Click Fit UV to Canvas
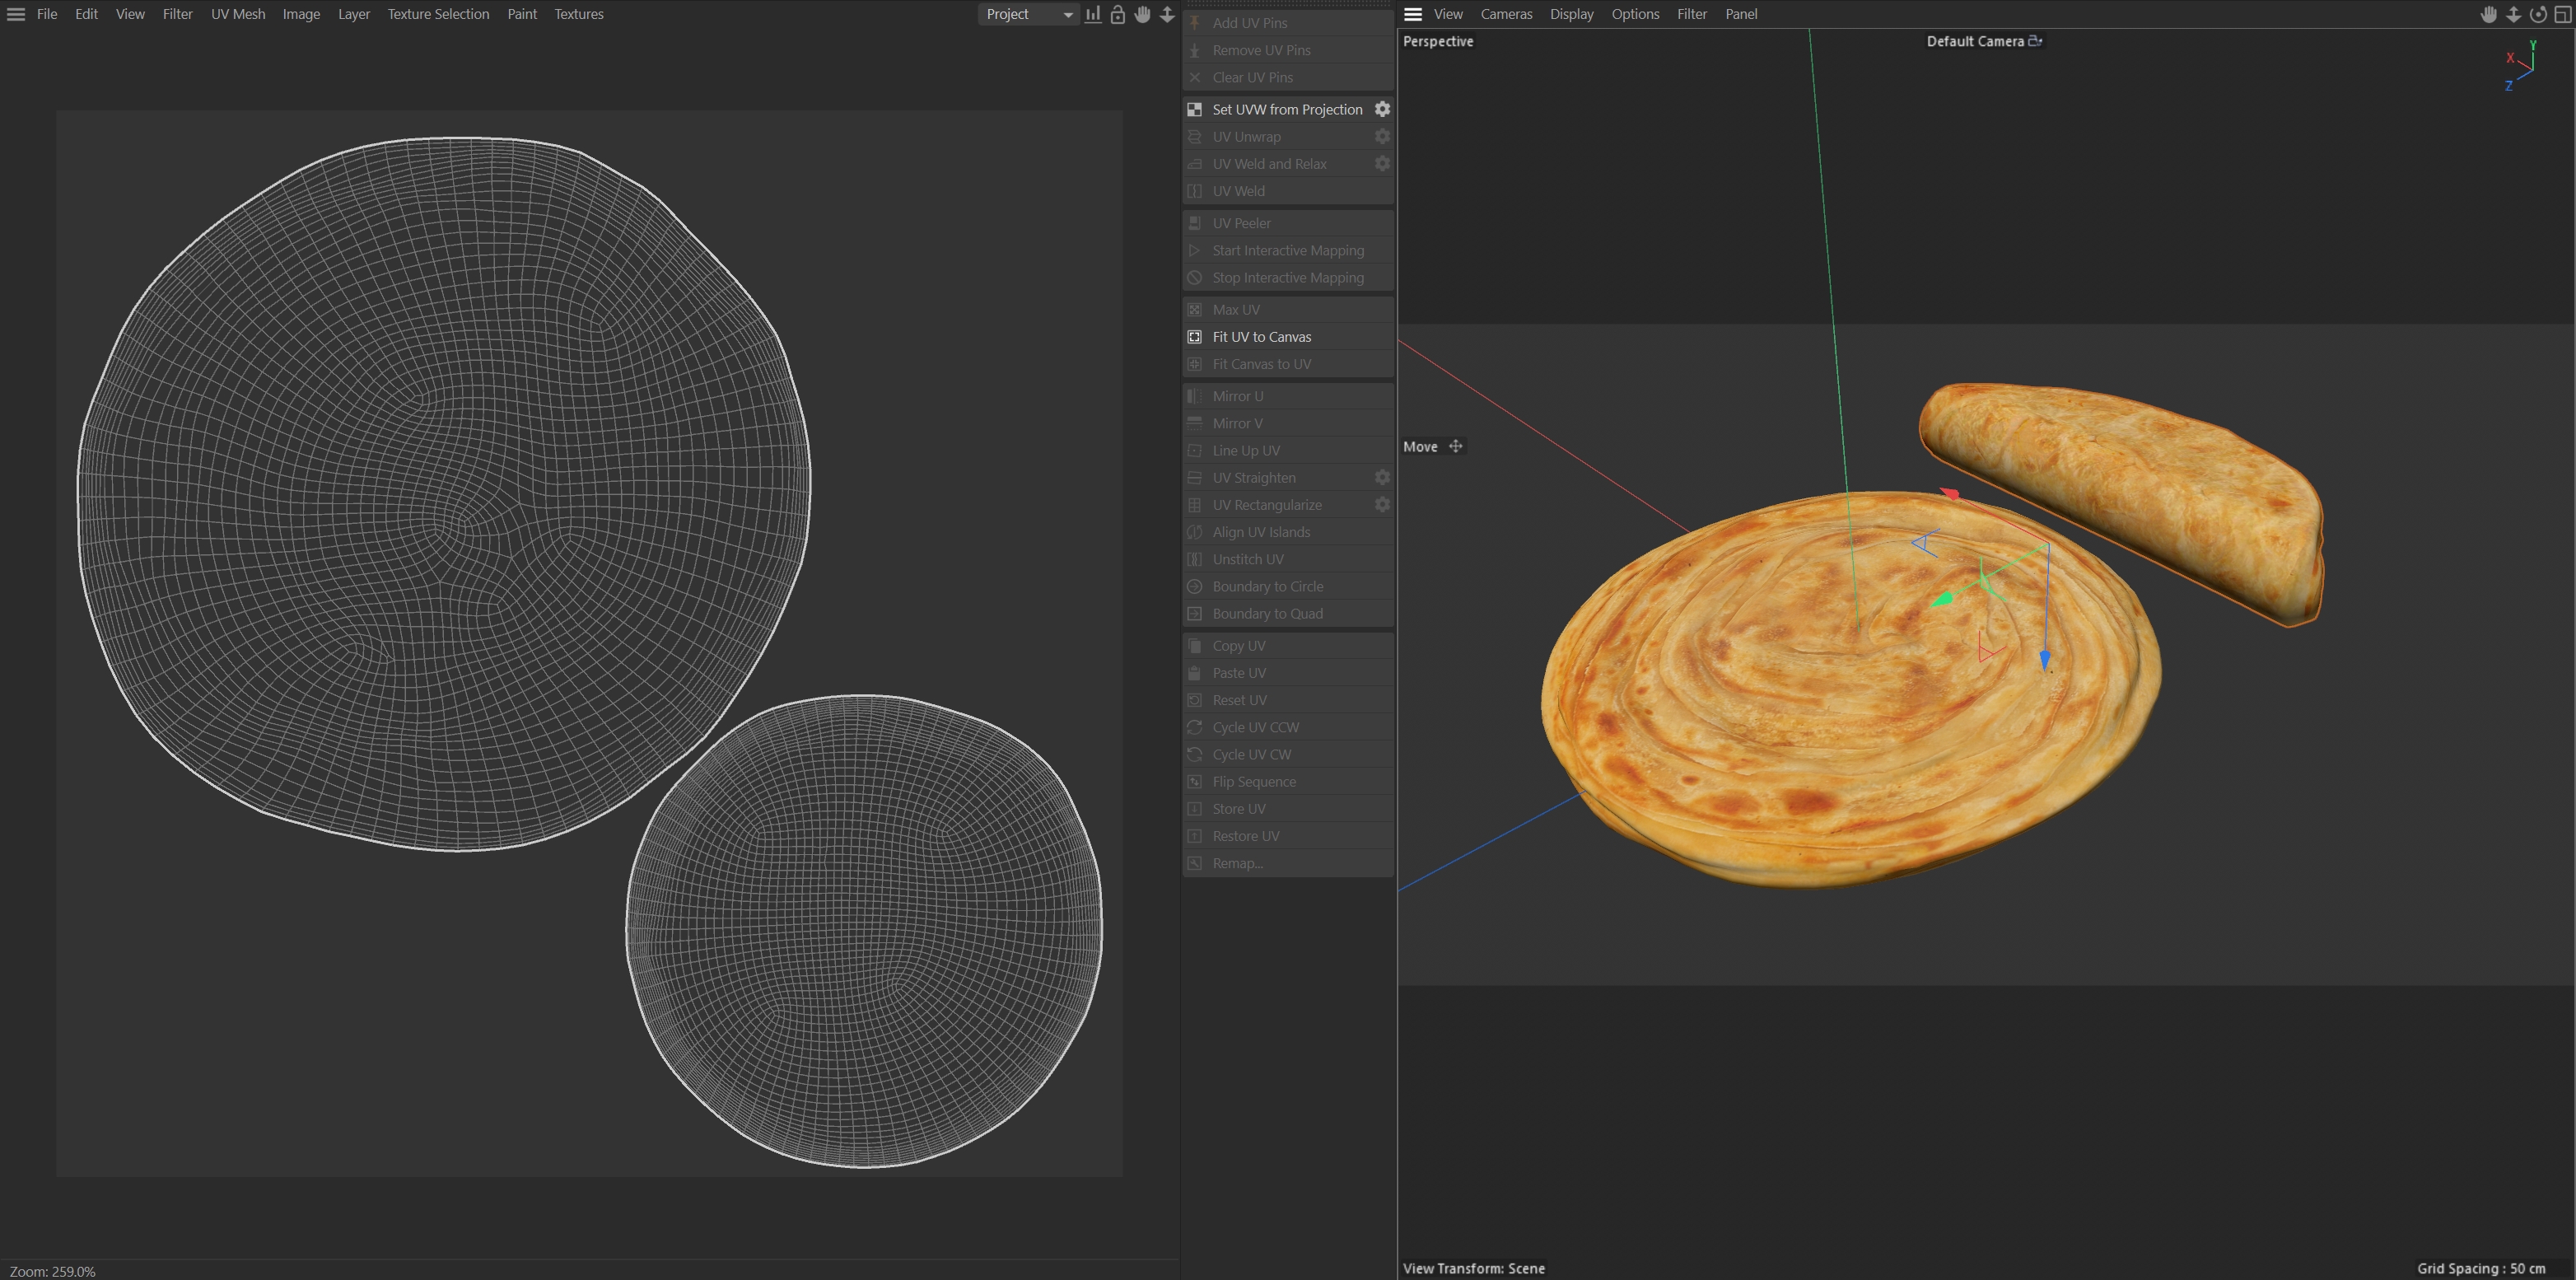Image resolution: width=2576 pixels, height=1280 pixels. 1262,337
